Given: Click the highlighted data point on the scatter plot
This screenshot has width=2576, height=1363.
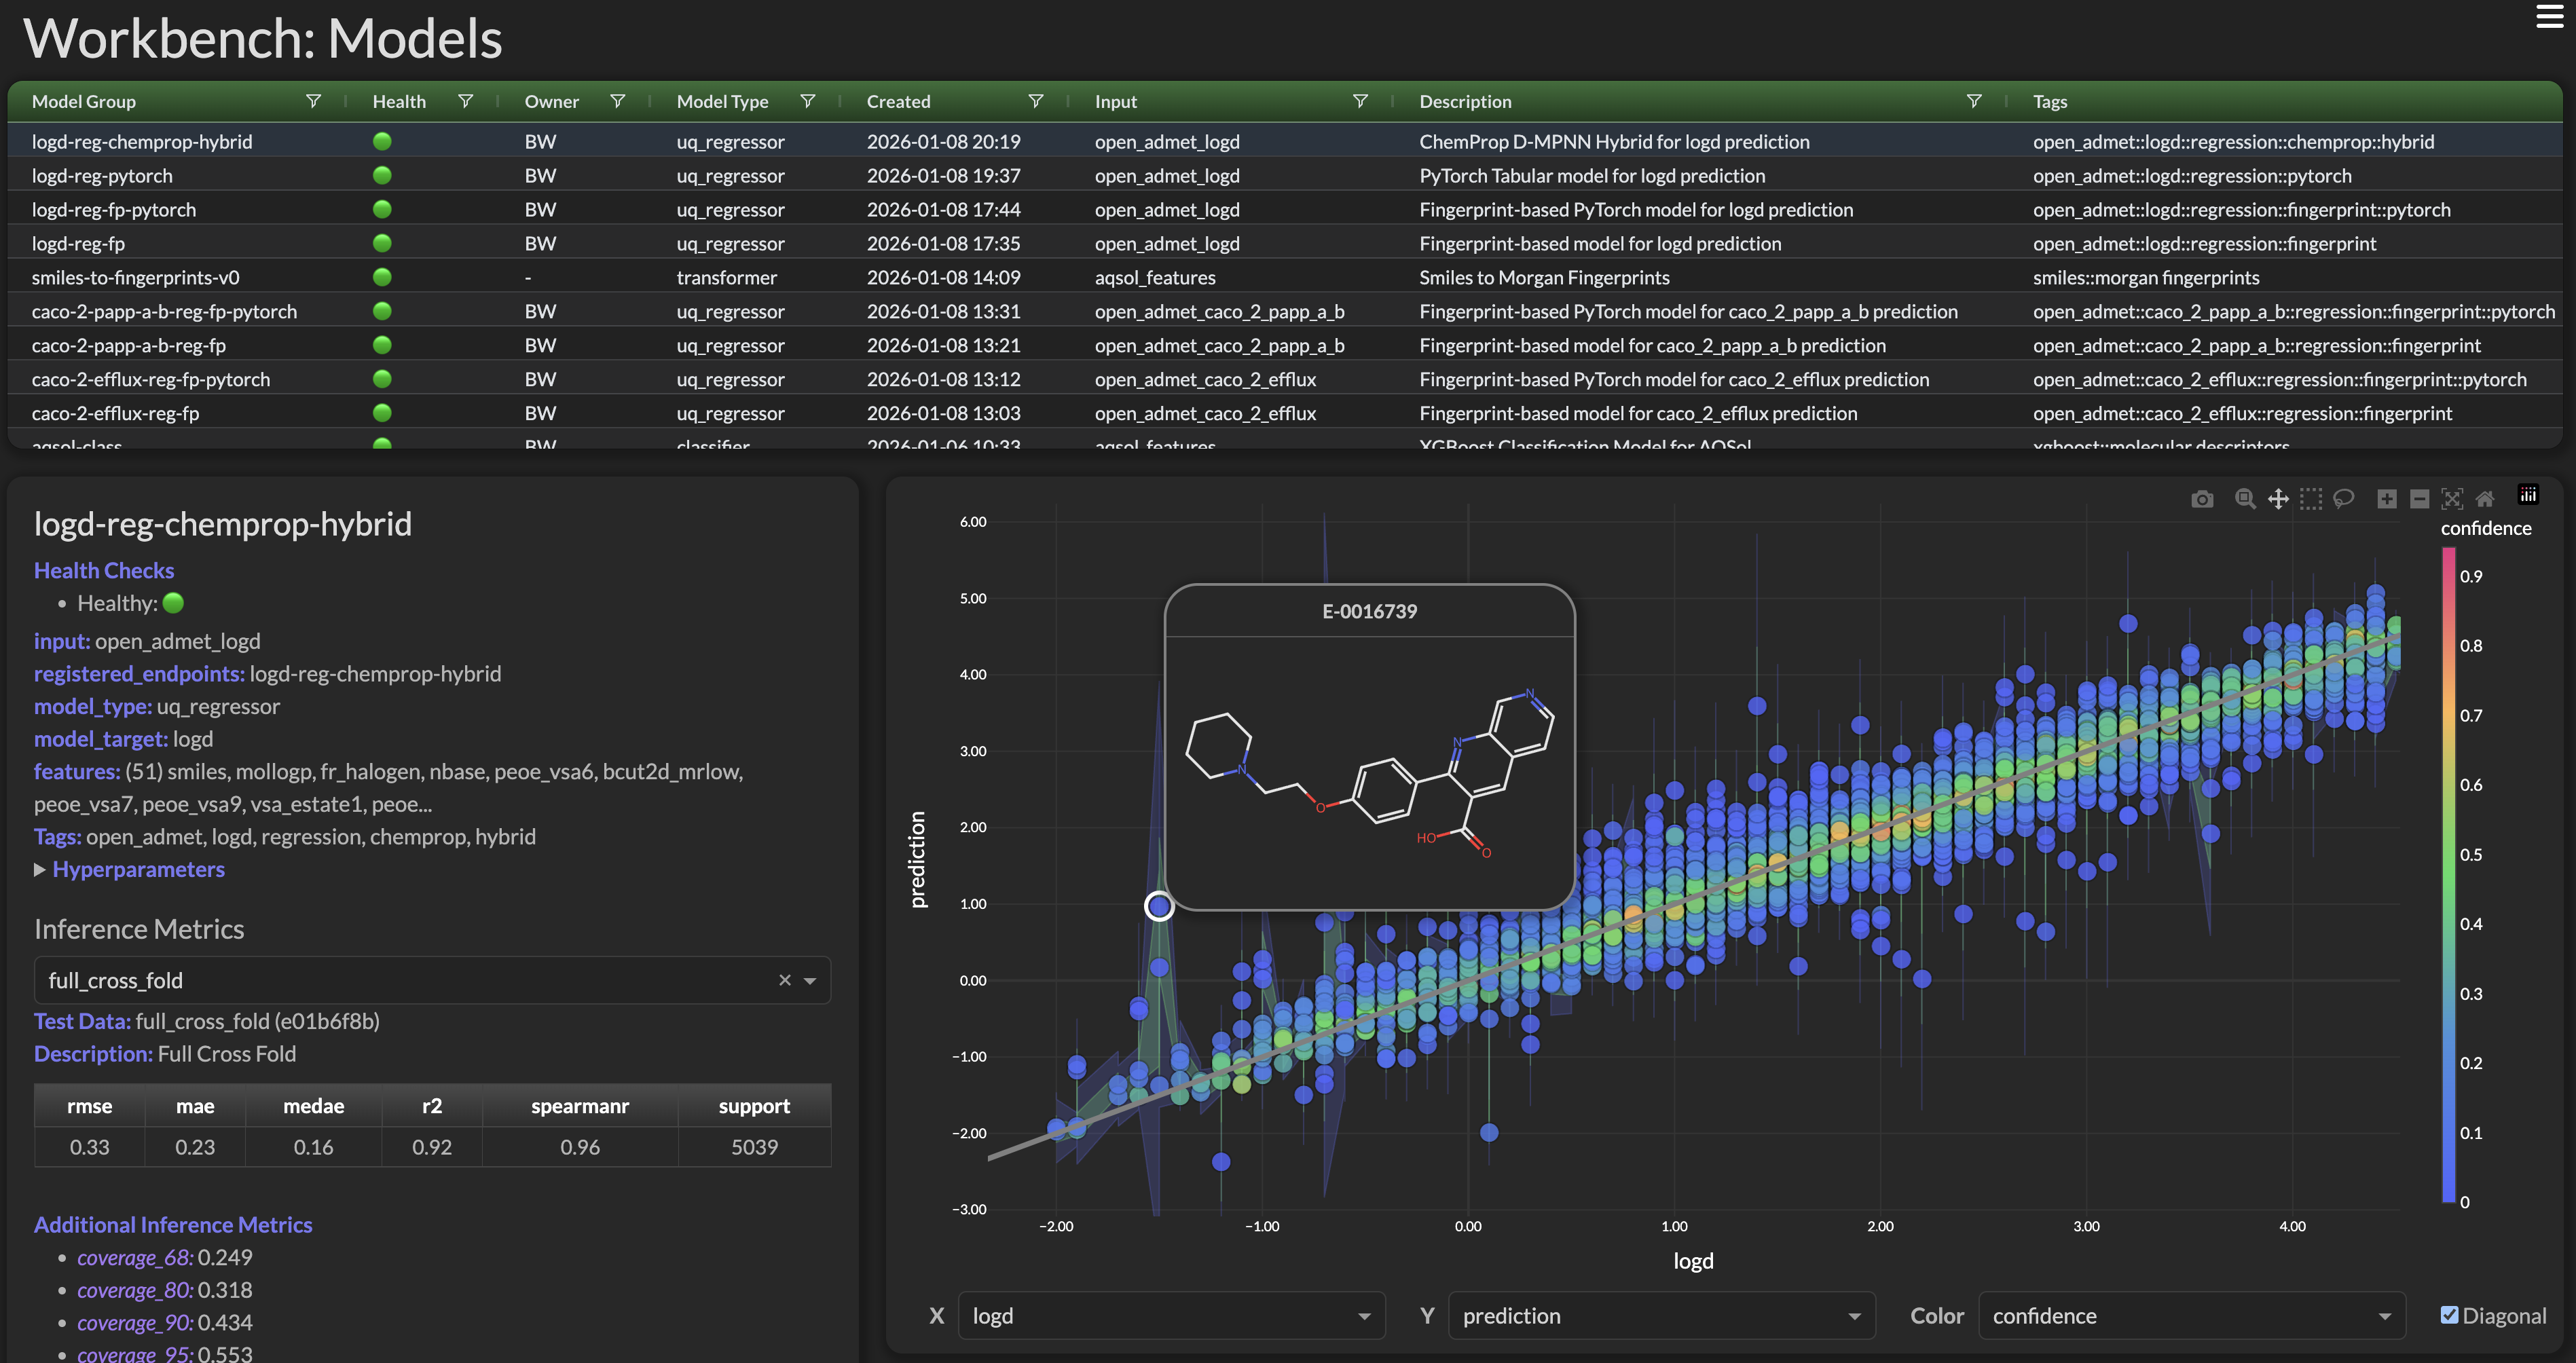Looking at the screenshot, I should [x=1159, y=906].
